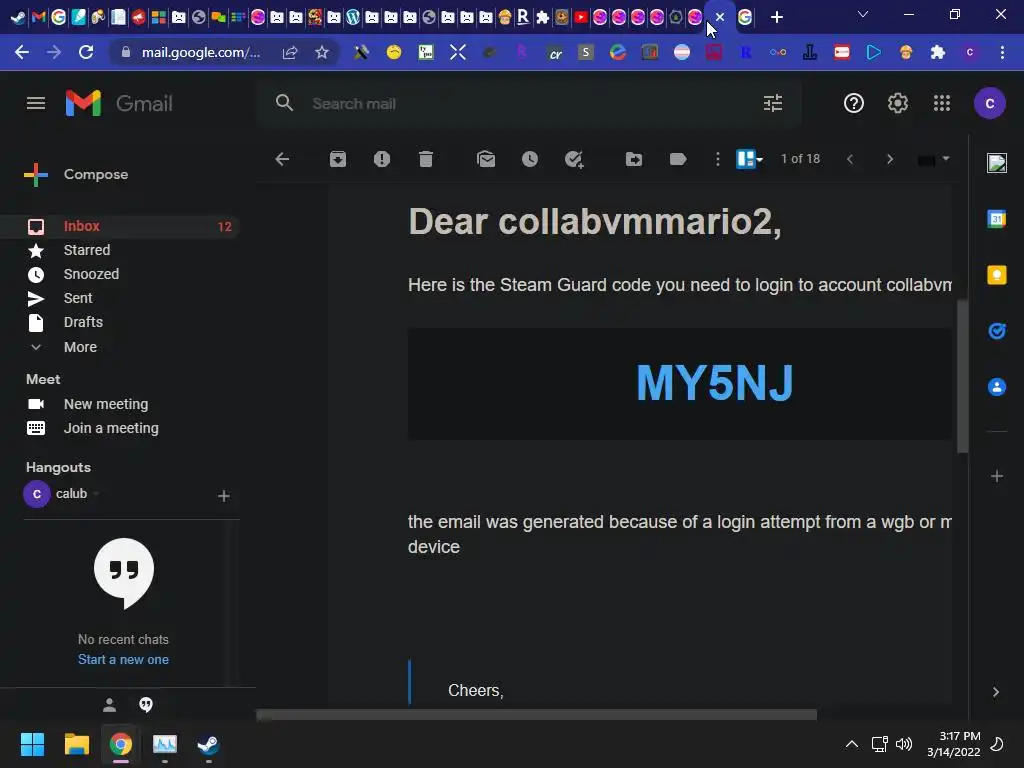Screen dimensions: 1024x768
Task: Get add-ons plus icon
Action: click(x=997, y=476)
